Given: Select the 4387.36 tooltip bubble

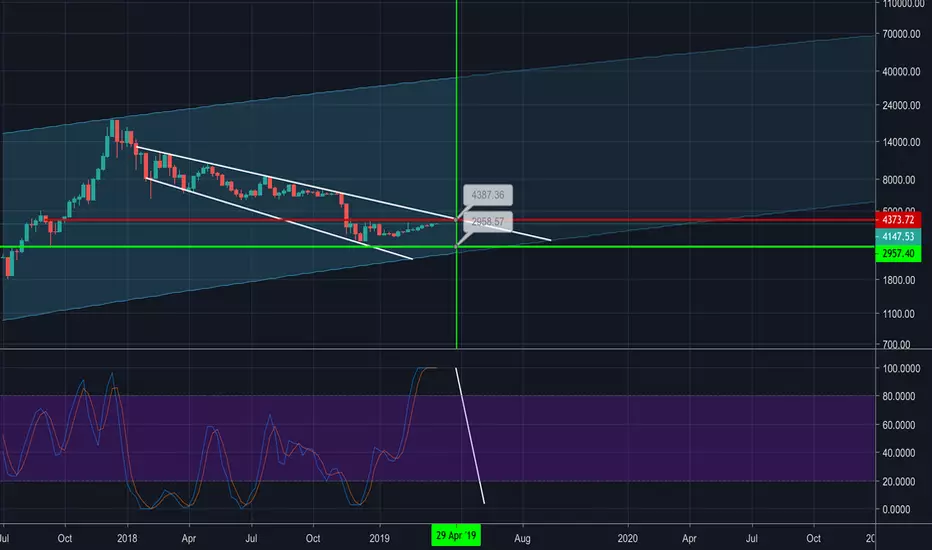Looking at the screenshot, I should coord(487,195).
